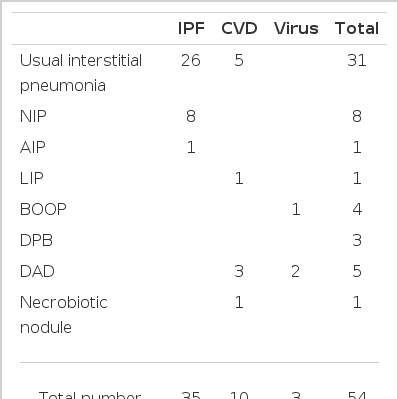Click the AIP row label
Viewport: 398px width, 399px height.
click(x=33, y=147)
